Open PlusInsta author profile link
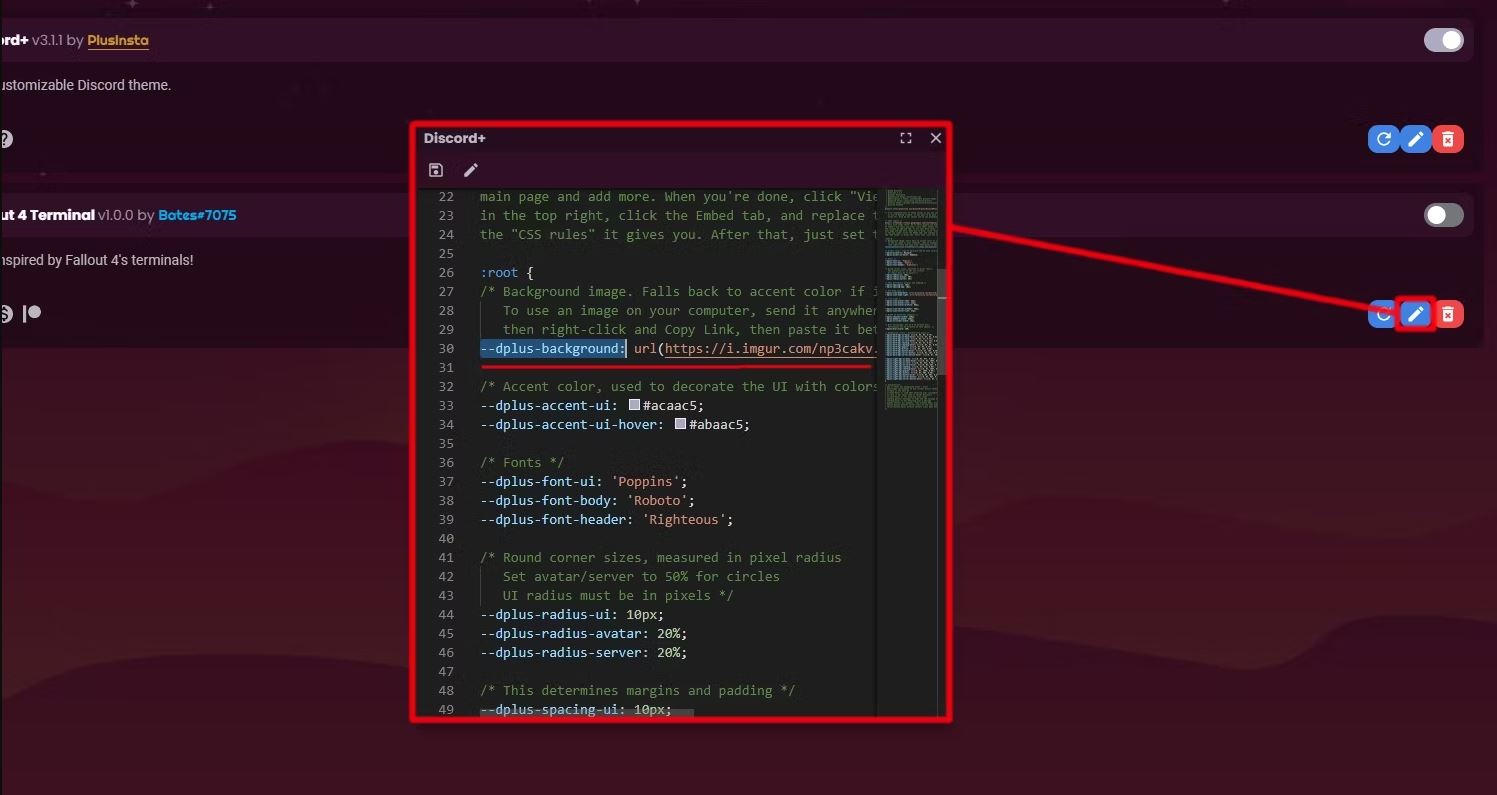 tap(118, 41)
